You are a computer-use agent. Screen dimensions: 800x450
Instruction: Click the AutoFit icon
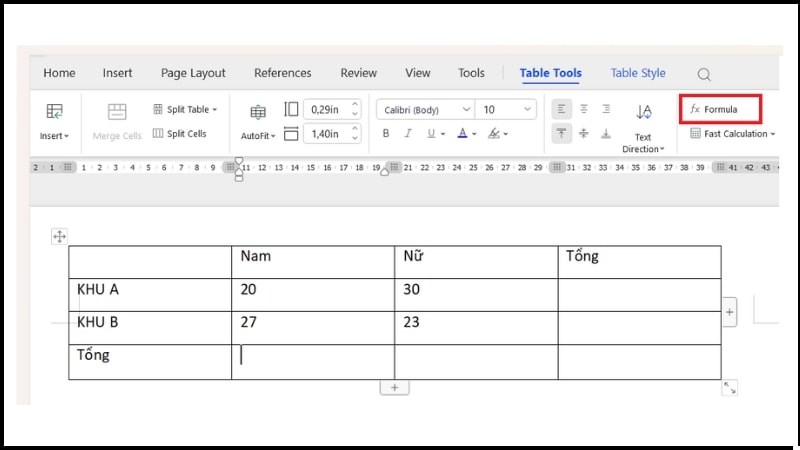click(x=258, y=112)
